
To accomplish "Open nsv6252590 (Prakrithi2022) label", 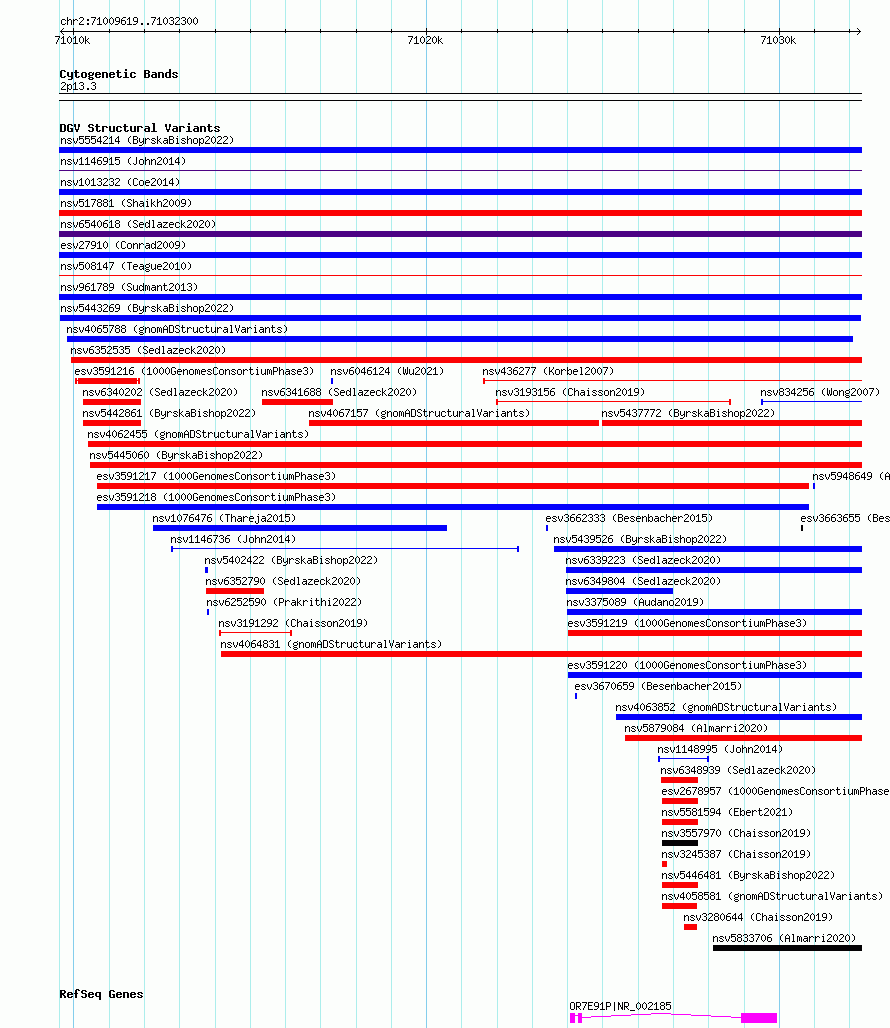I will pos(284,602).
